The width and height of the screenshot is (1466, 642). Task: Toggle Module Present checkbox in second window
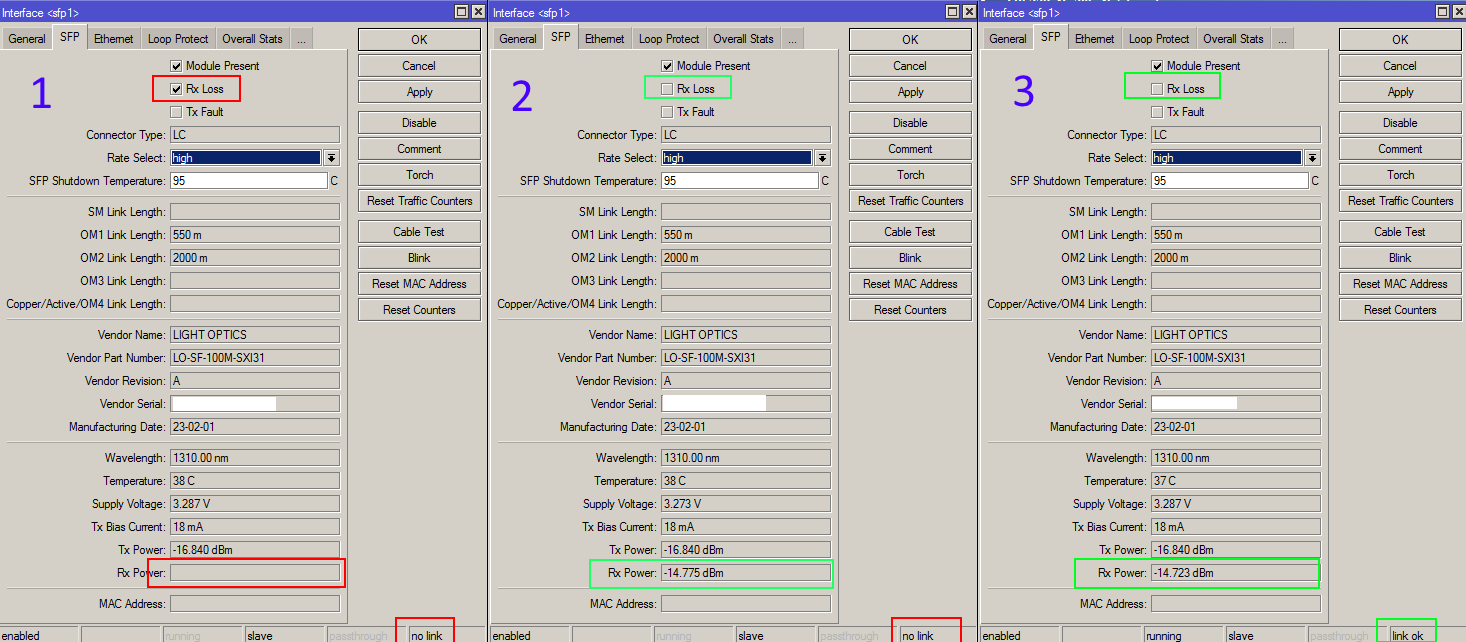pos(667,66)
